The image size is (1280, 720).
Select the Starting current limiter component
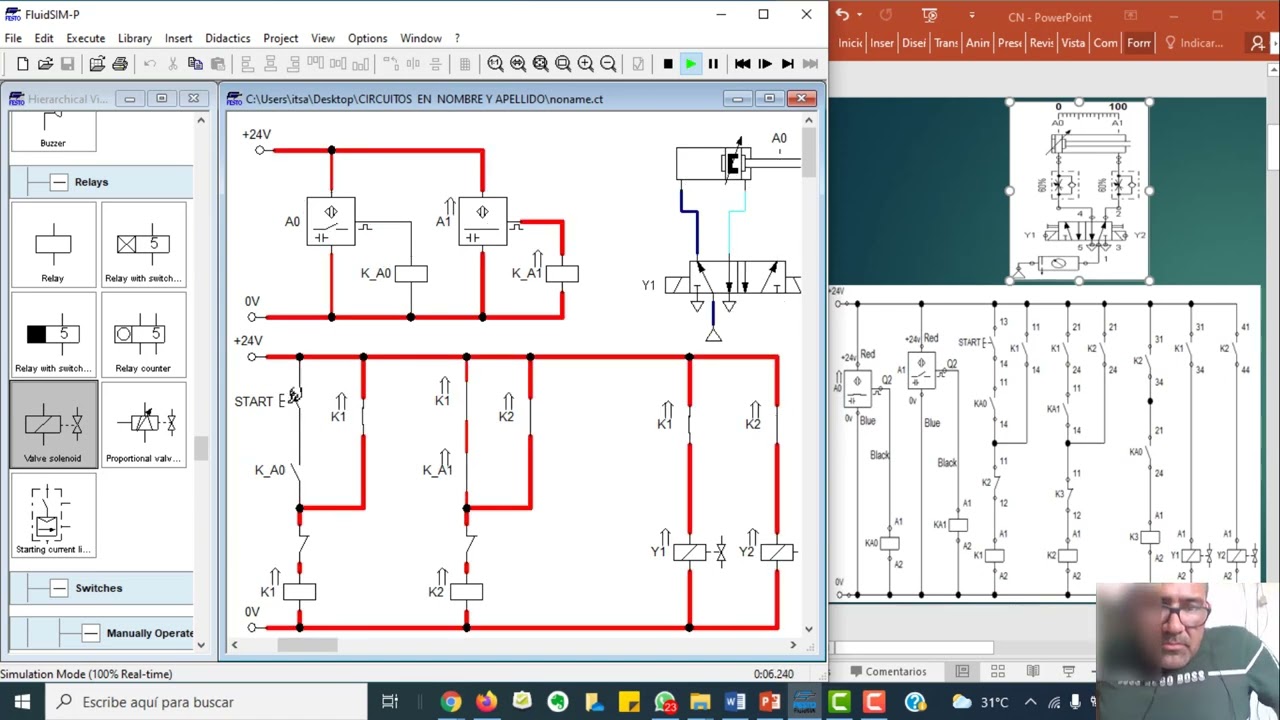53,515
